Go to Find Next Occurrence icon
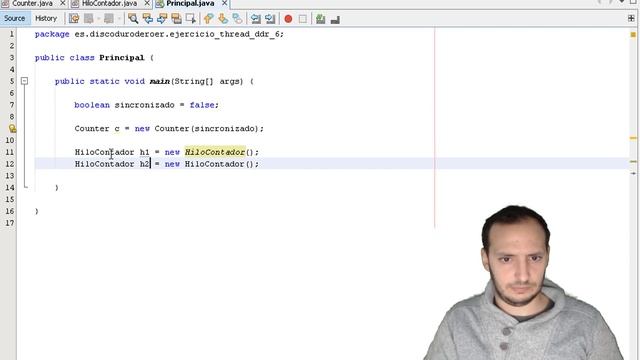The height and width of the screenshot is (360, 640). pyautogui.click(x=162, y=19)
